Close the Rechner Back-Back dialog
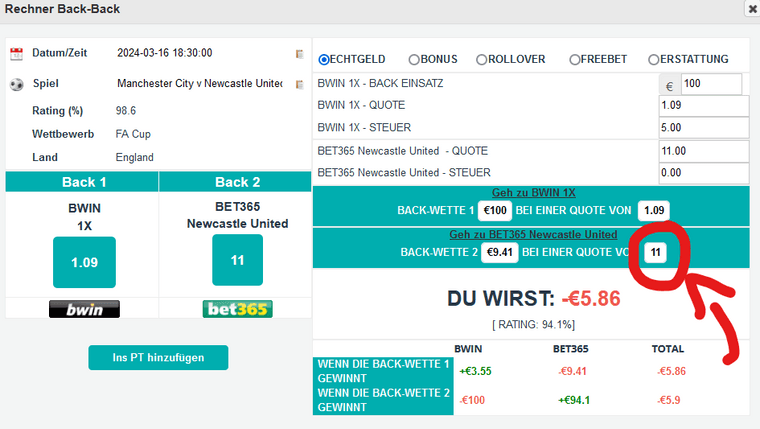 click(x=752, y=9)
